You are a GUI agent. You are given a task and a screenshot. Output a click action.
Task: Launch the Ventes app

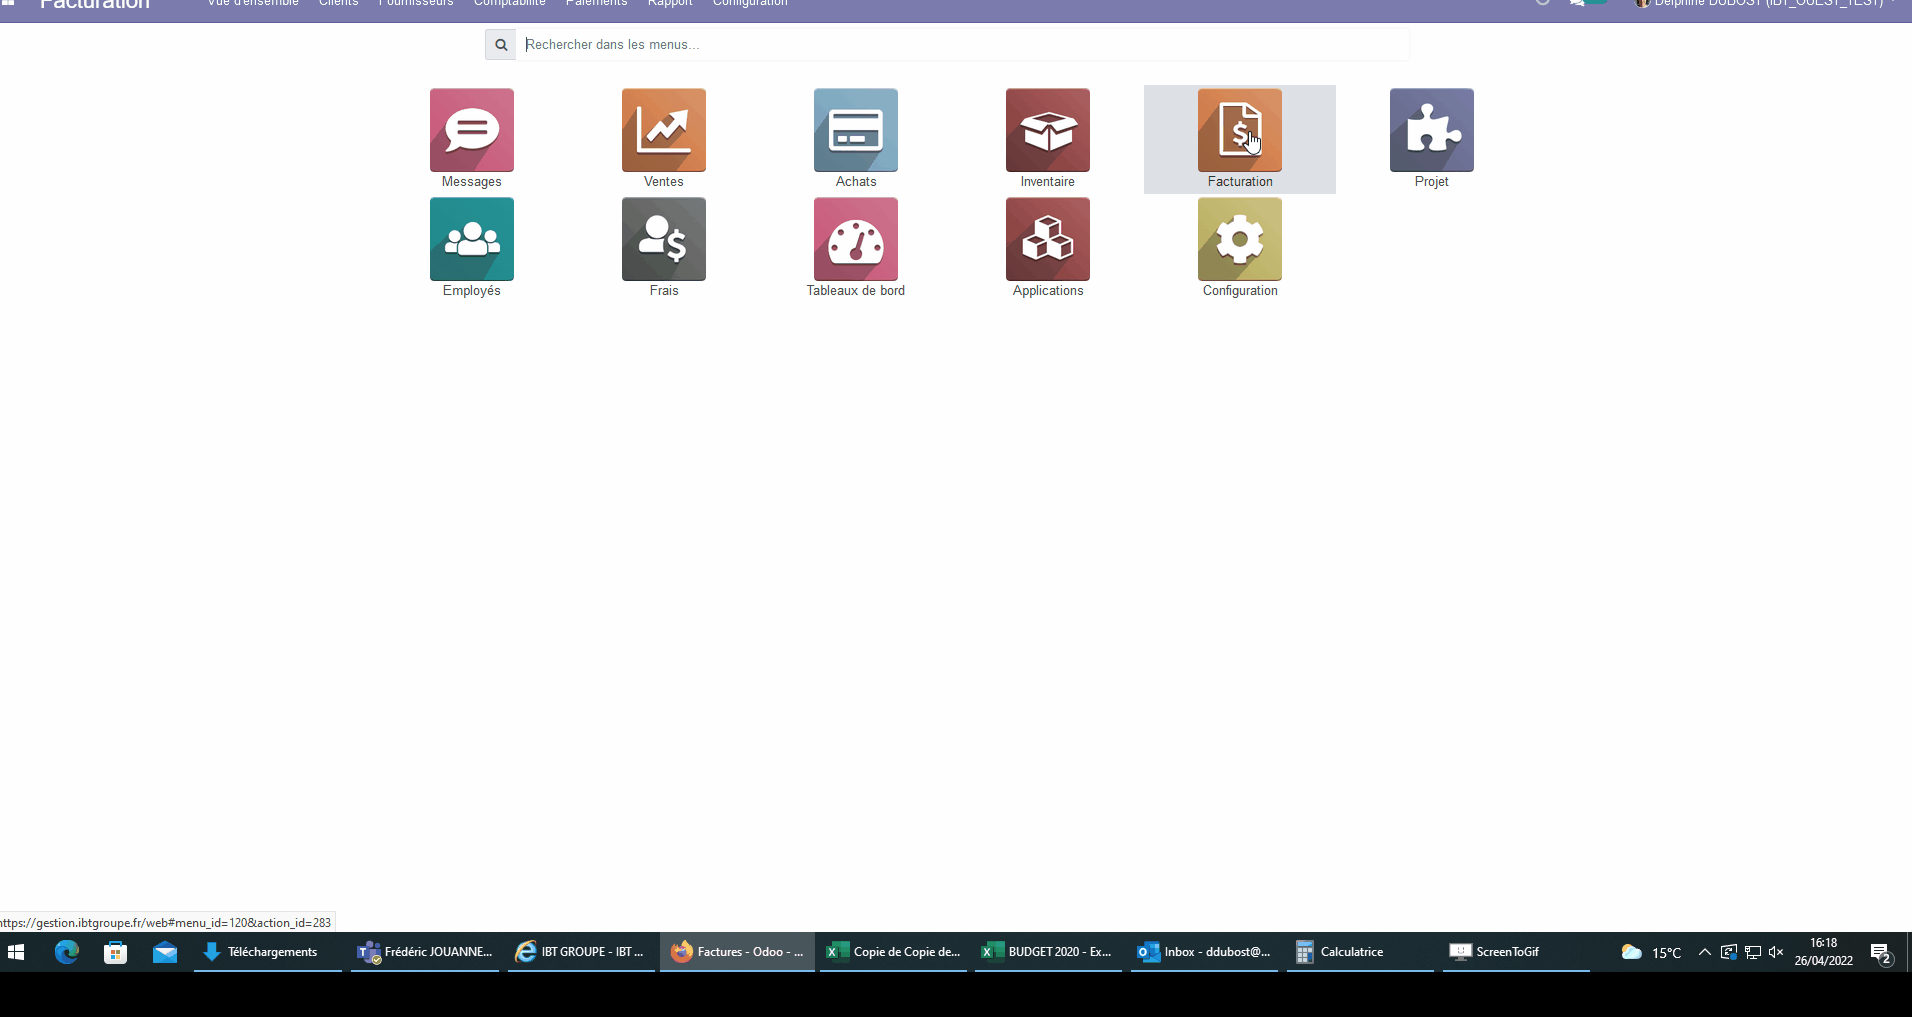pos(663,131)
